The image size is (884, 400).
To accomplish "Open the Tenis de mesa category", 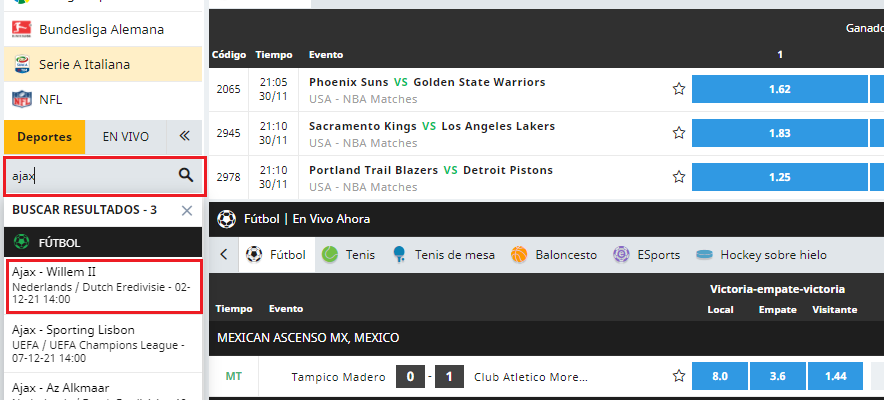I will 444,255.
